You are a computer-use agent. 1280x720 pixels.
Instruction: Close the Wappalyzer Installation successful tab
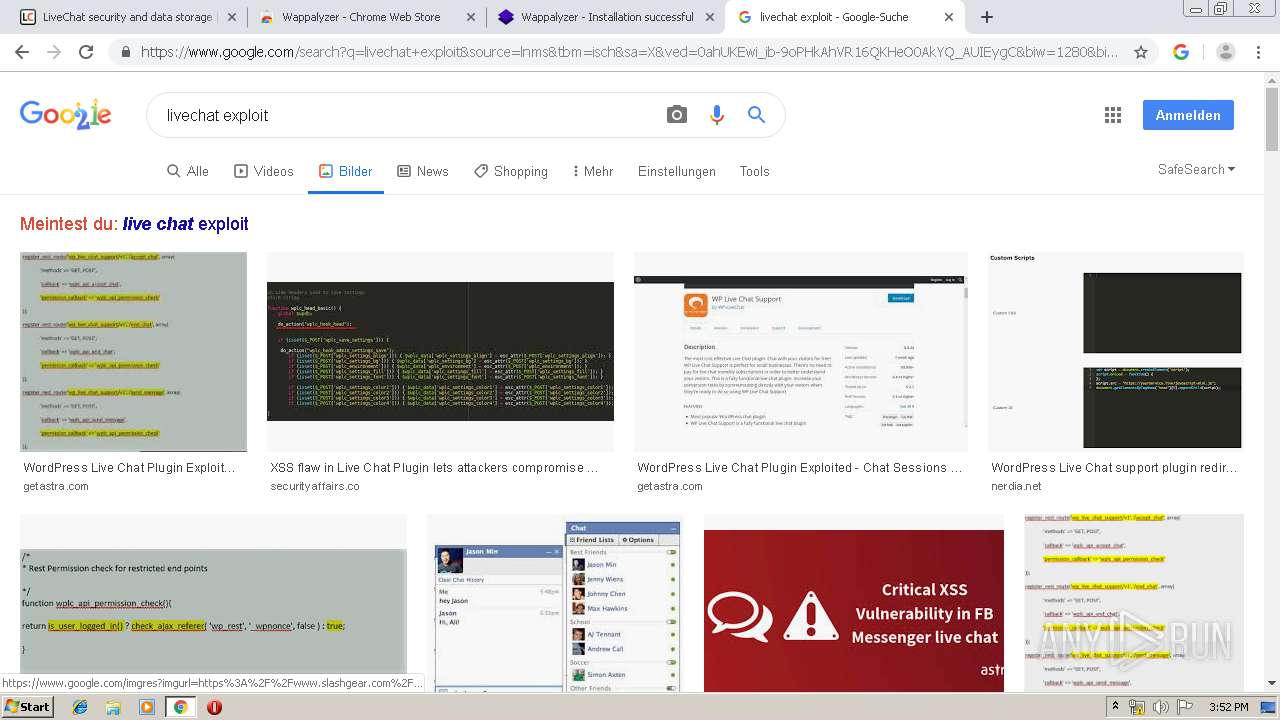(x=709, y=17)
